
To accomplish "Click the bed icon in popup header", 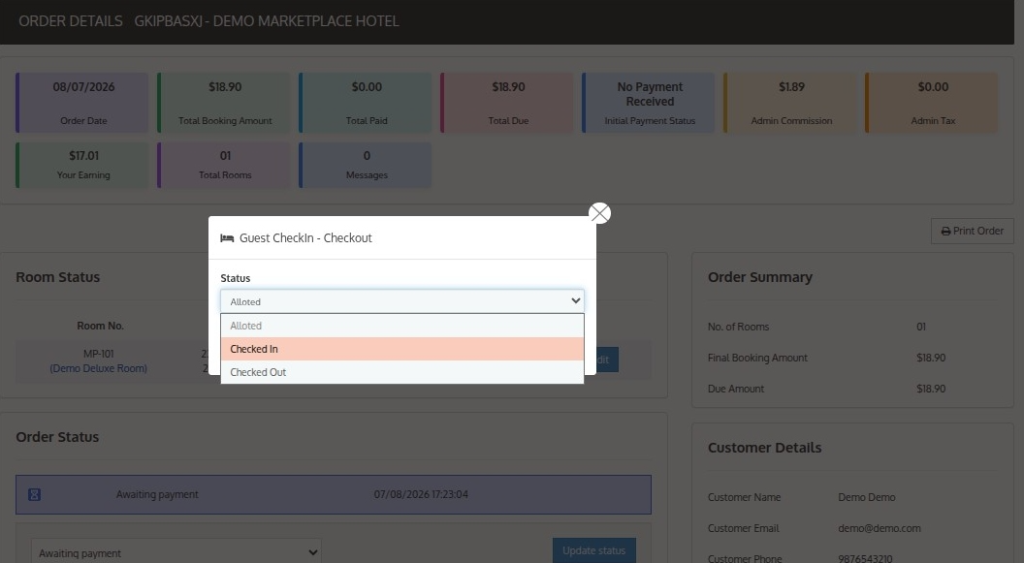I will (x=227, y=238).
